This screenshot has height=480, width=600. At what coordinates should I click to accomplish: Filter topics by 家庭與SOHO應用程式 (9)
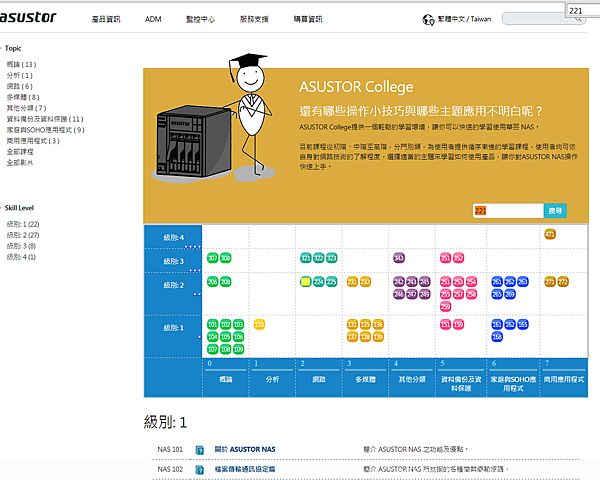[46, 130]
